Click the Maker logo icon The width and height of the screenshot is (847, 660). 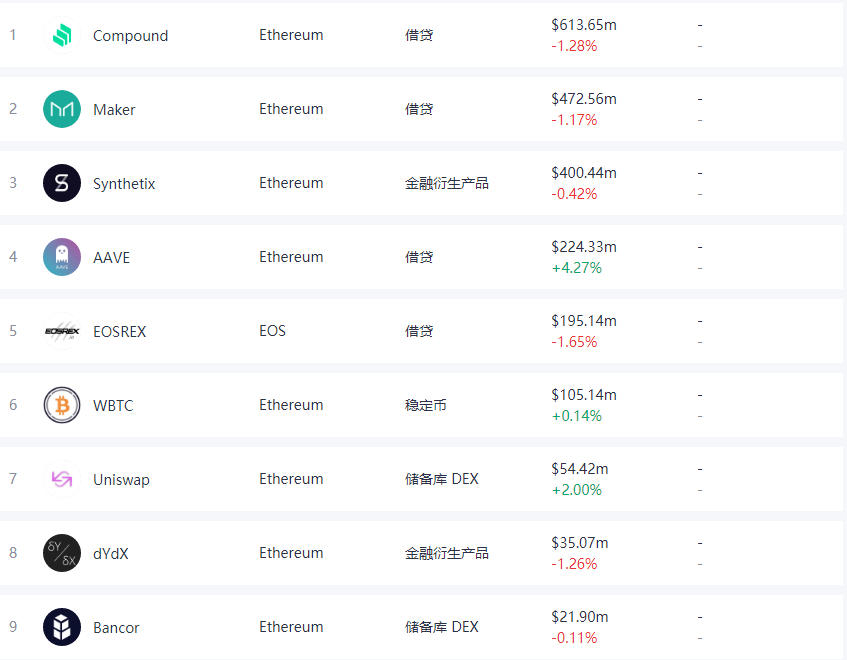pos(62,109)
